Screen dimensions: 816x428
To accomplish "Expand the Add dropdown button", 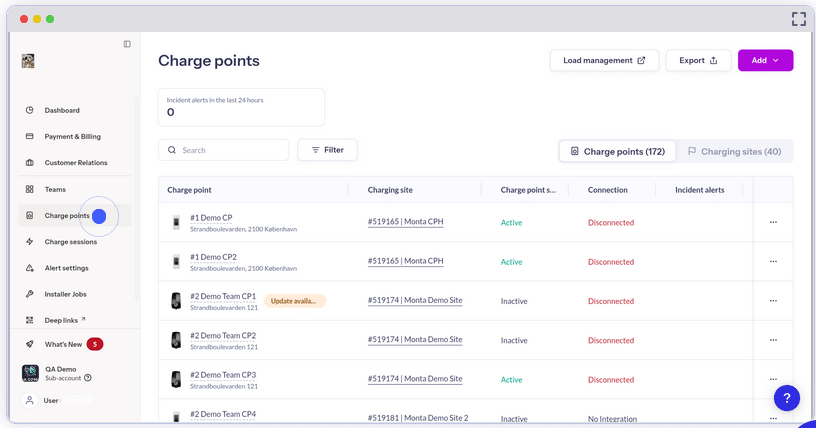I will [x=765, y=61].
